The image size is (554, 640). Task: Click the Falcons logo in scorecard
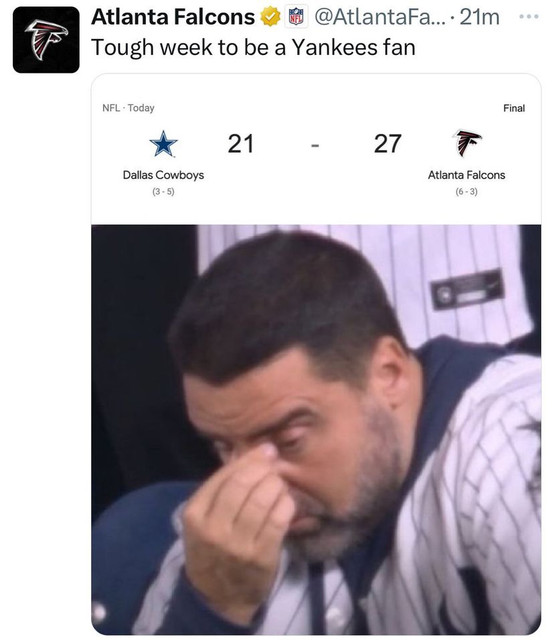pyautogui.click(x=467, y=143)
